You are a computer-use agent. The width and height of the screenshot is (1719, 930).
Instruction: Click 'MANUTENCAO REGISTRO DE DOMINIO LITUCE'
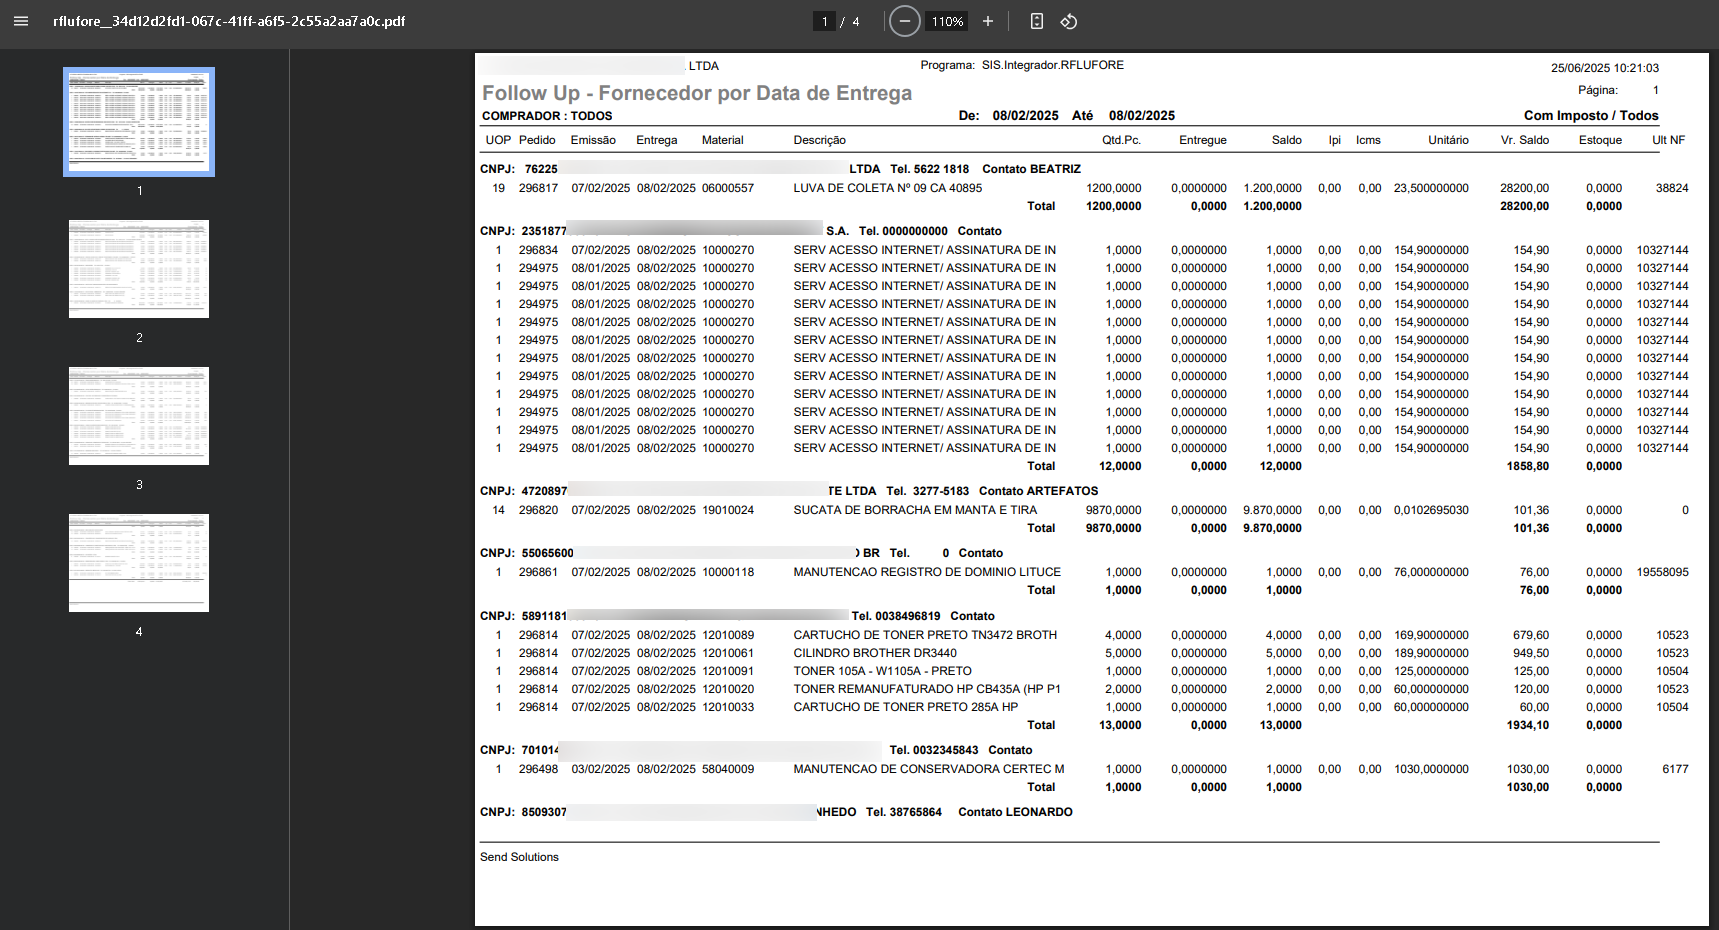(x=927, y=572)
